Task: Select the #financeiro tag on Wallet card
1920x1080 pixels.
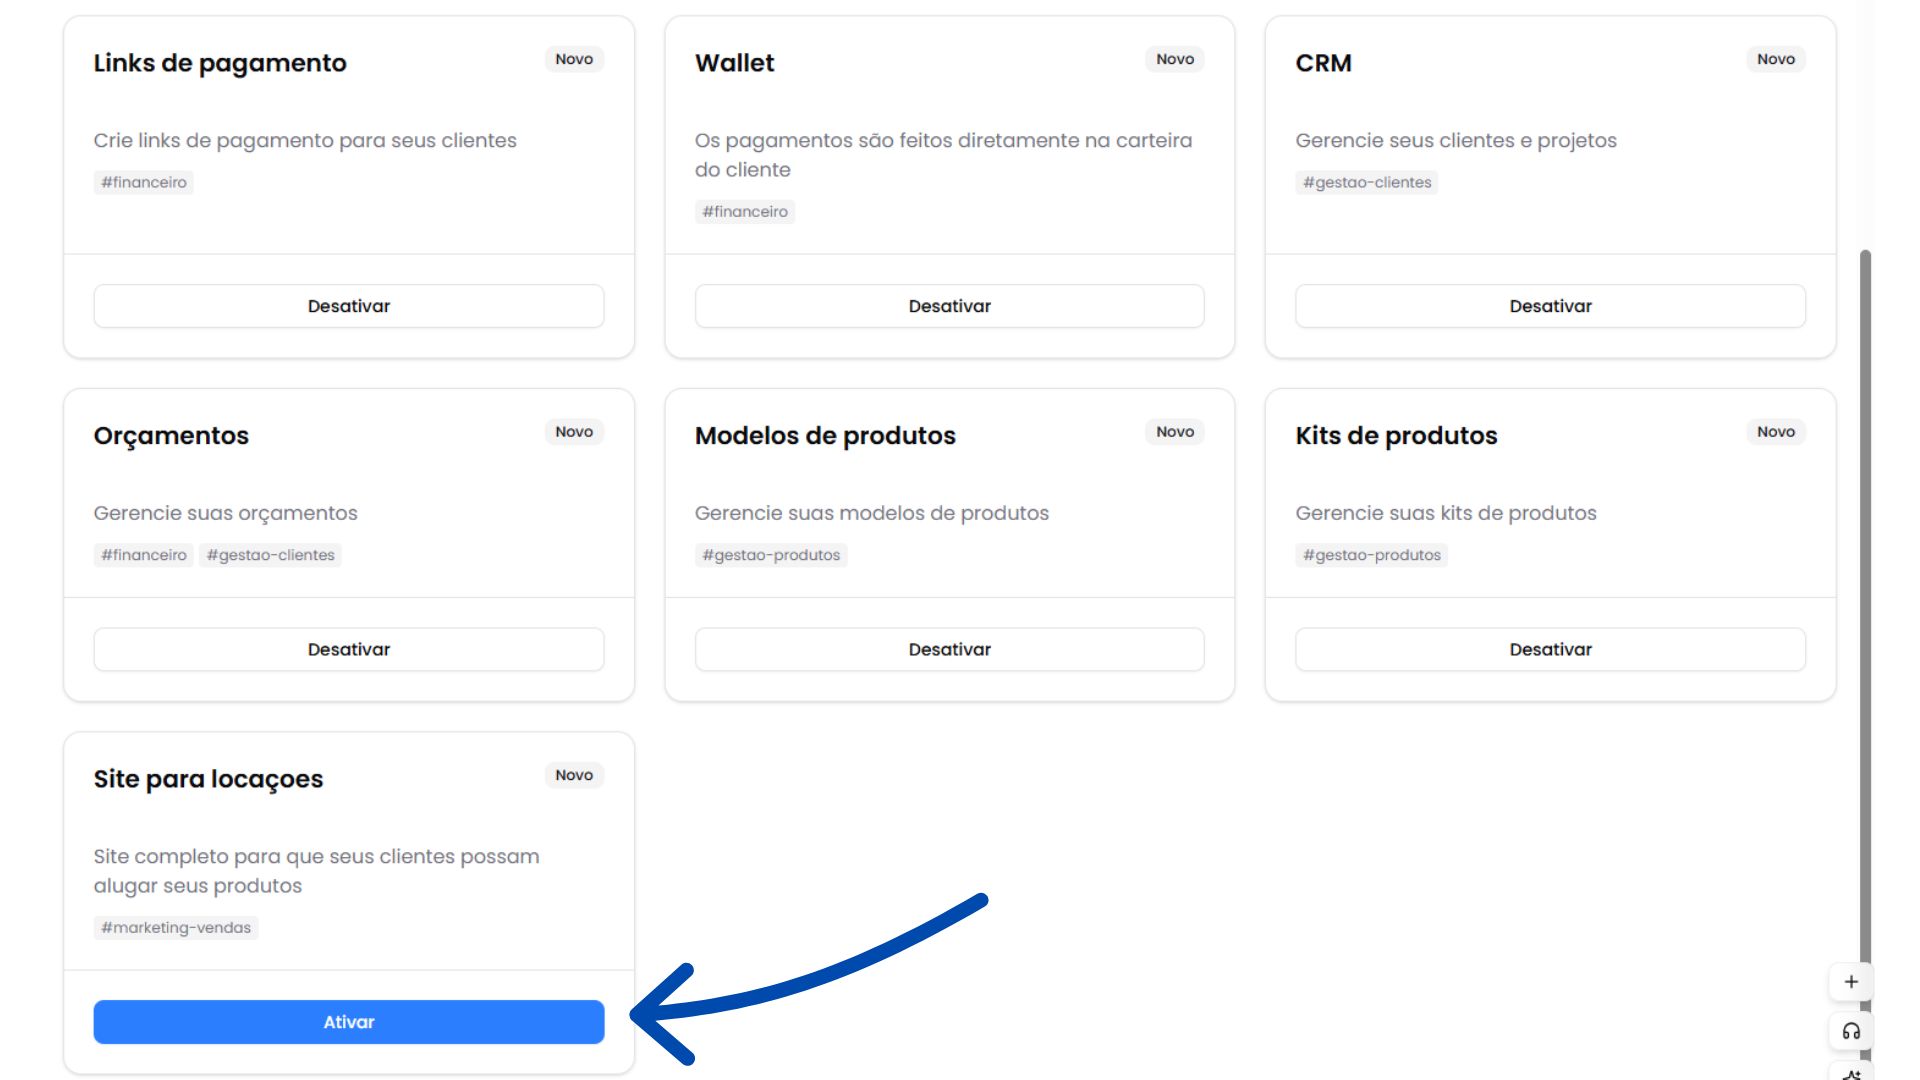Action: pyautogui.click(x=744, y=211)
